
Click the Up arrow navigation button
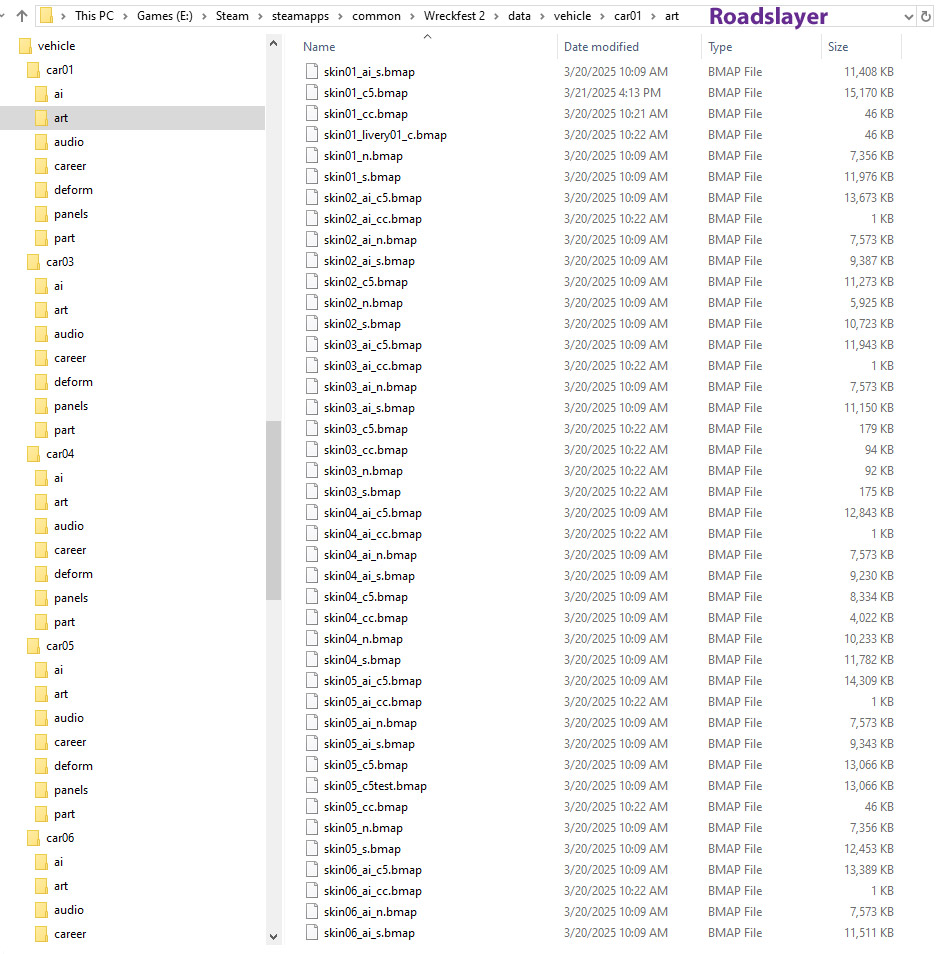tap(22, 16)
